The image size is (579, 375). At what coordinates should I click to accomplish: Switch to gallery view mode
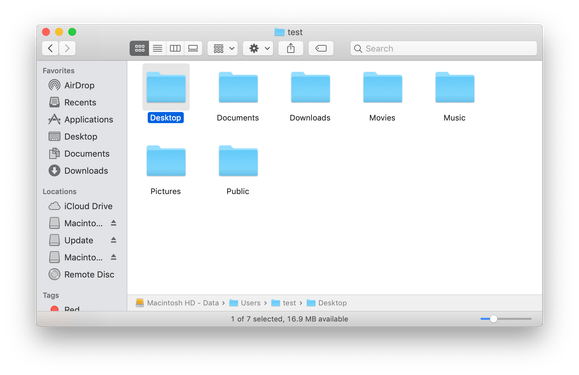193,48
